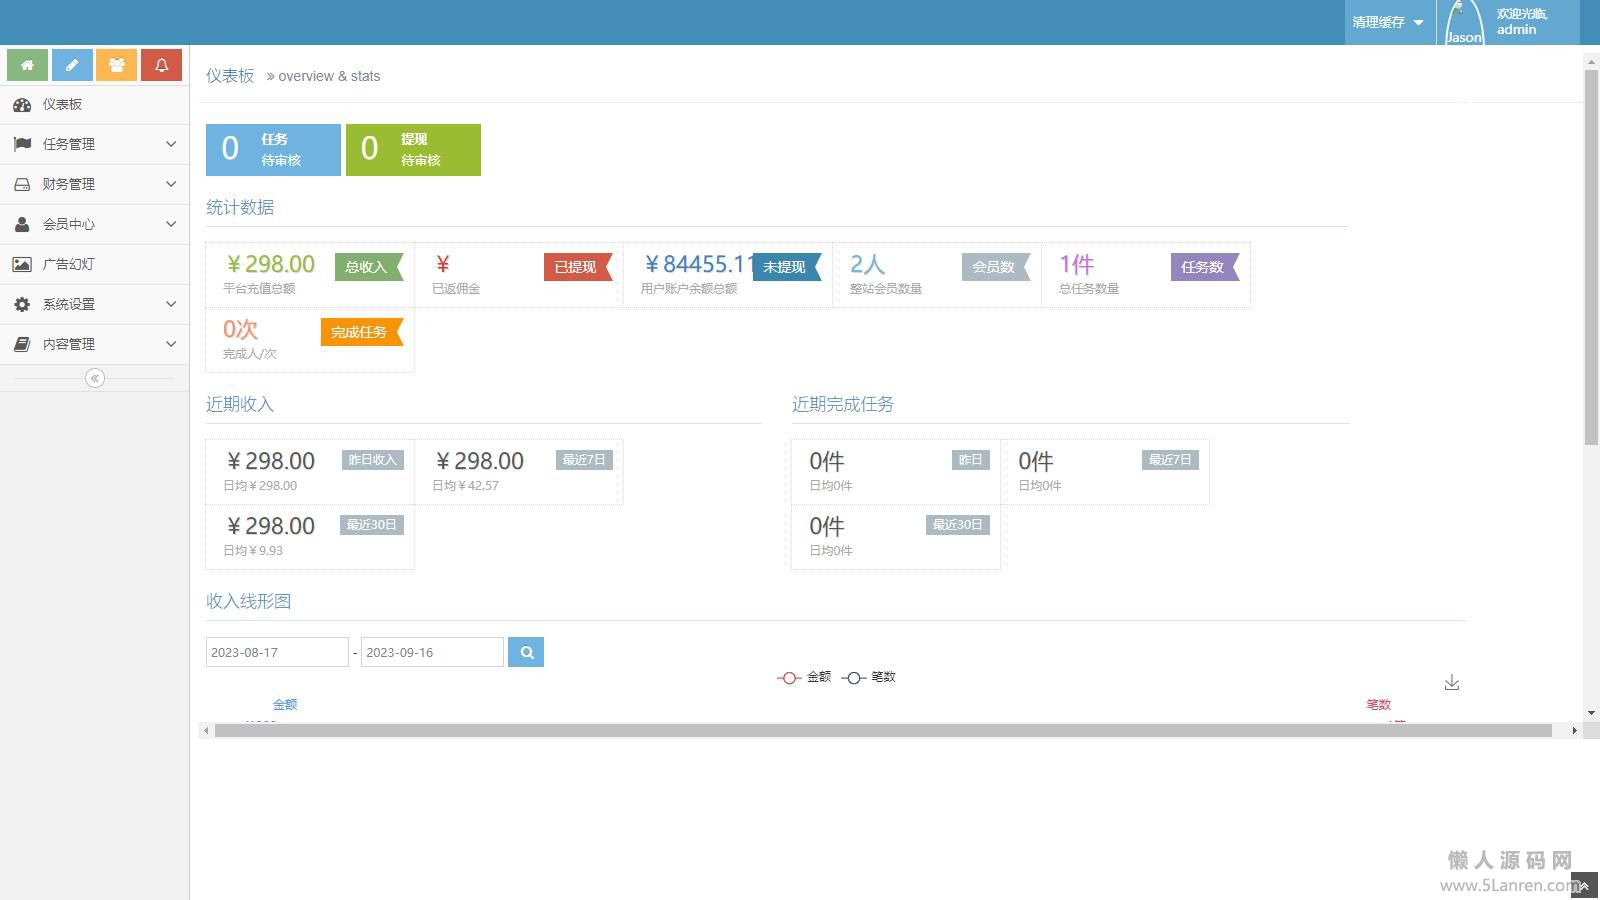
Task: Click the 任务 待审核 blue tile
Action: coord(273,150)
